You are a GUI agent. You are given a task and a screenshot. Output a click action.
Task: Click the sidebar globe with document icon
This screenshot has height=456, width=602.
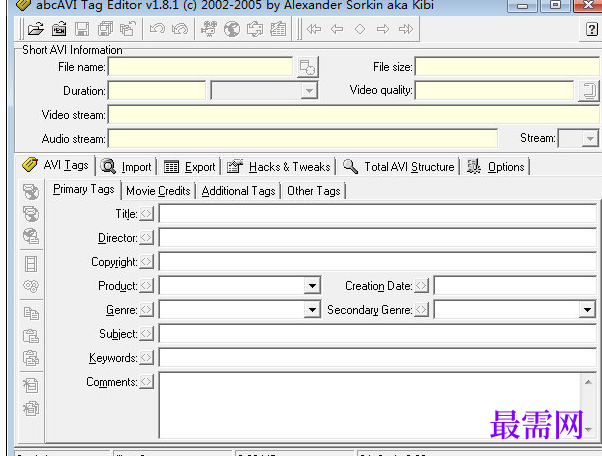coord(31,236)
